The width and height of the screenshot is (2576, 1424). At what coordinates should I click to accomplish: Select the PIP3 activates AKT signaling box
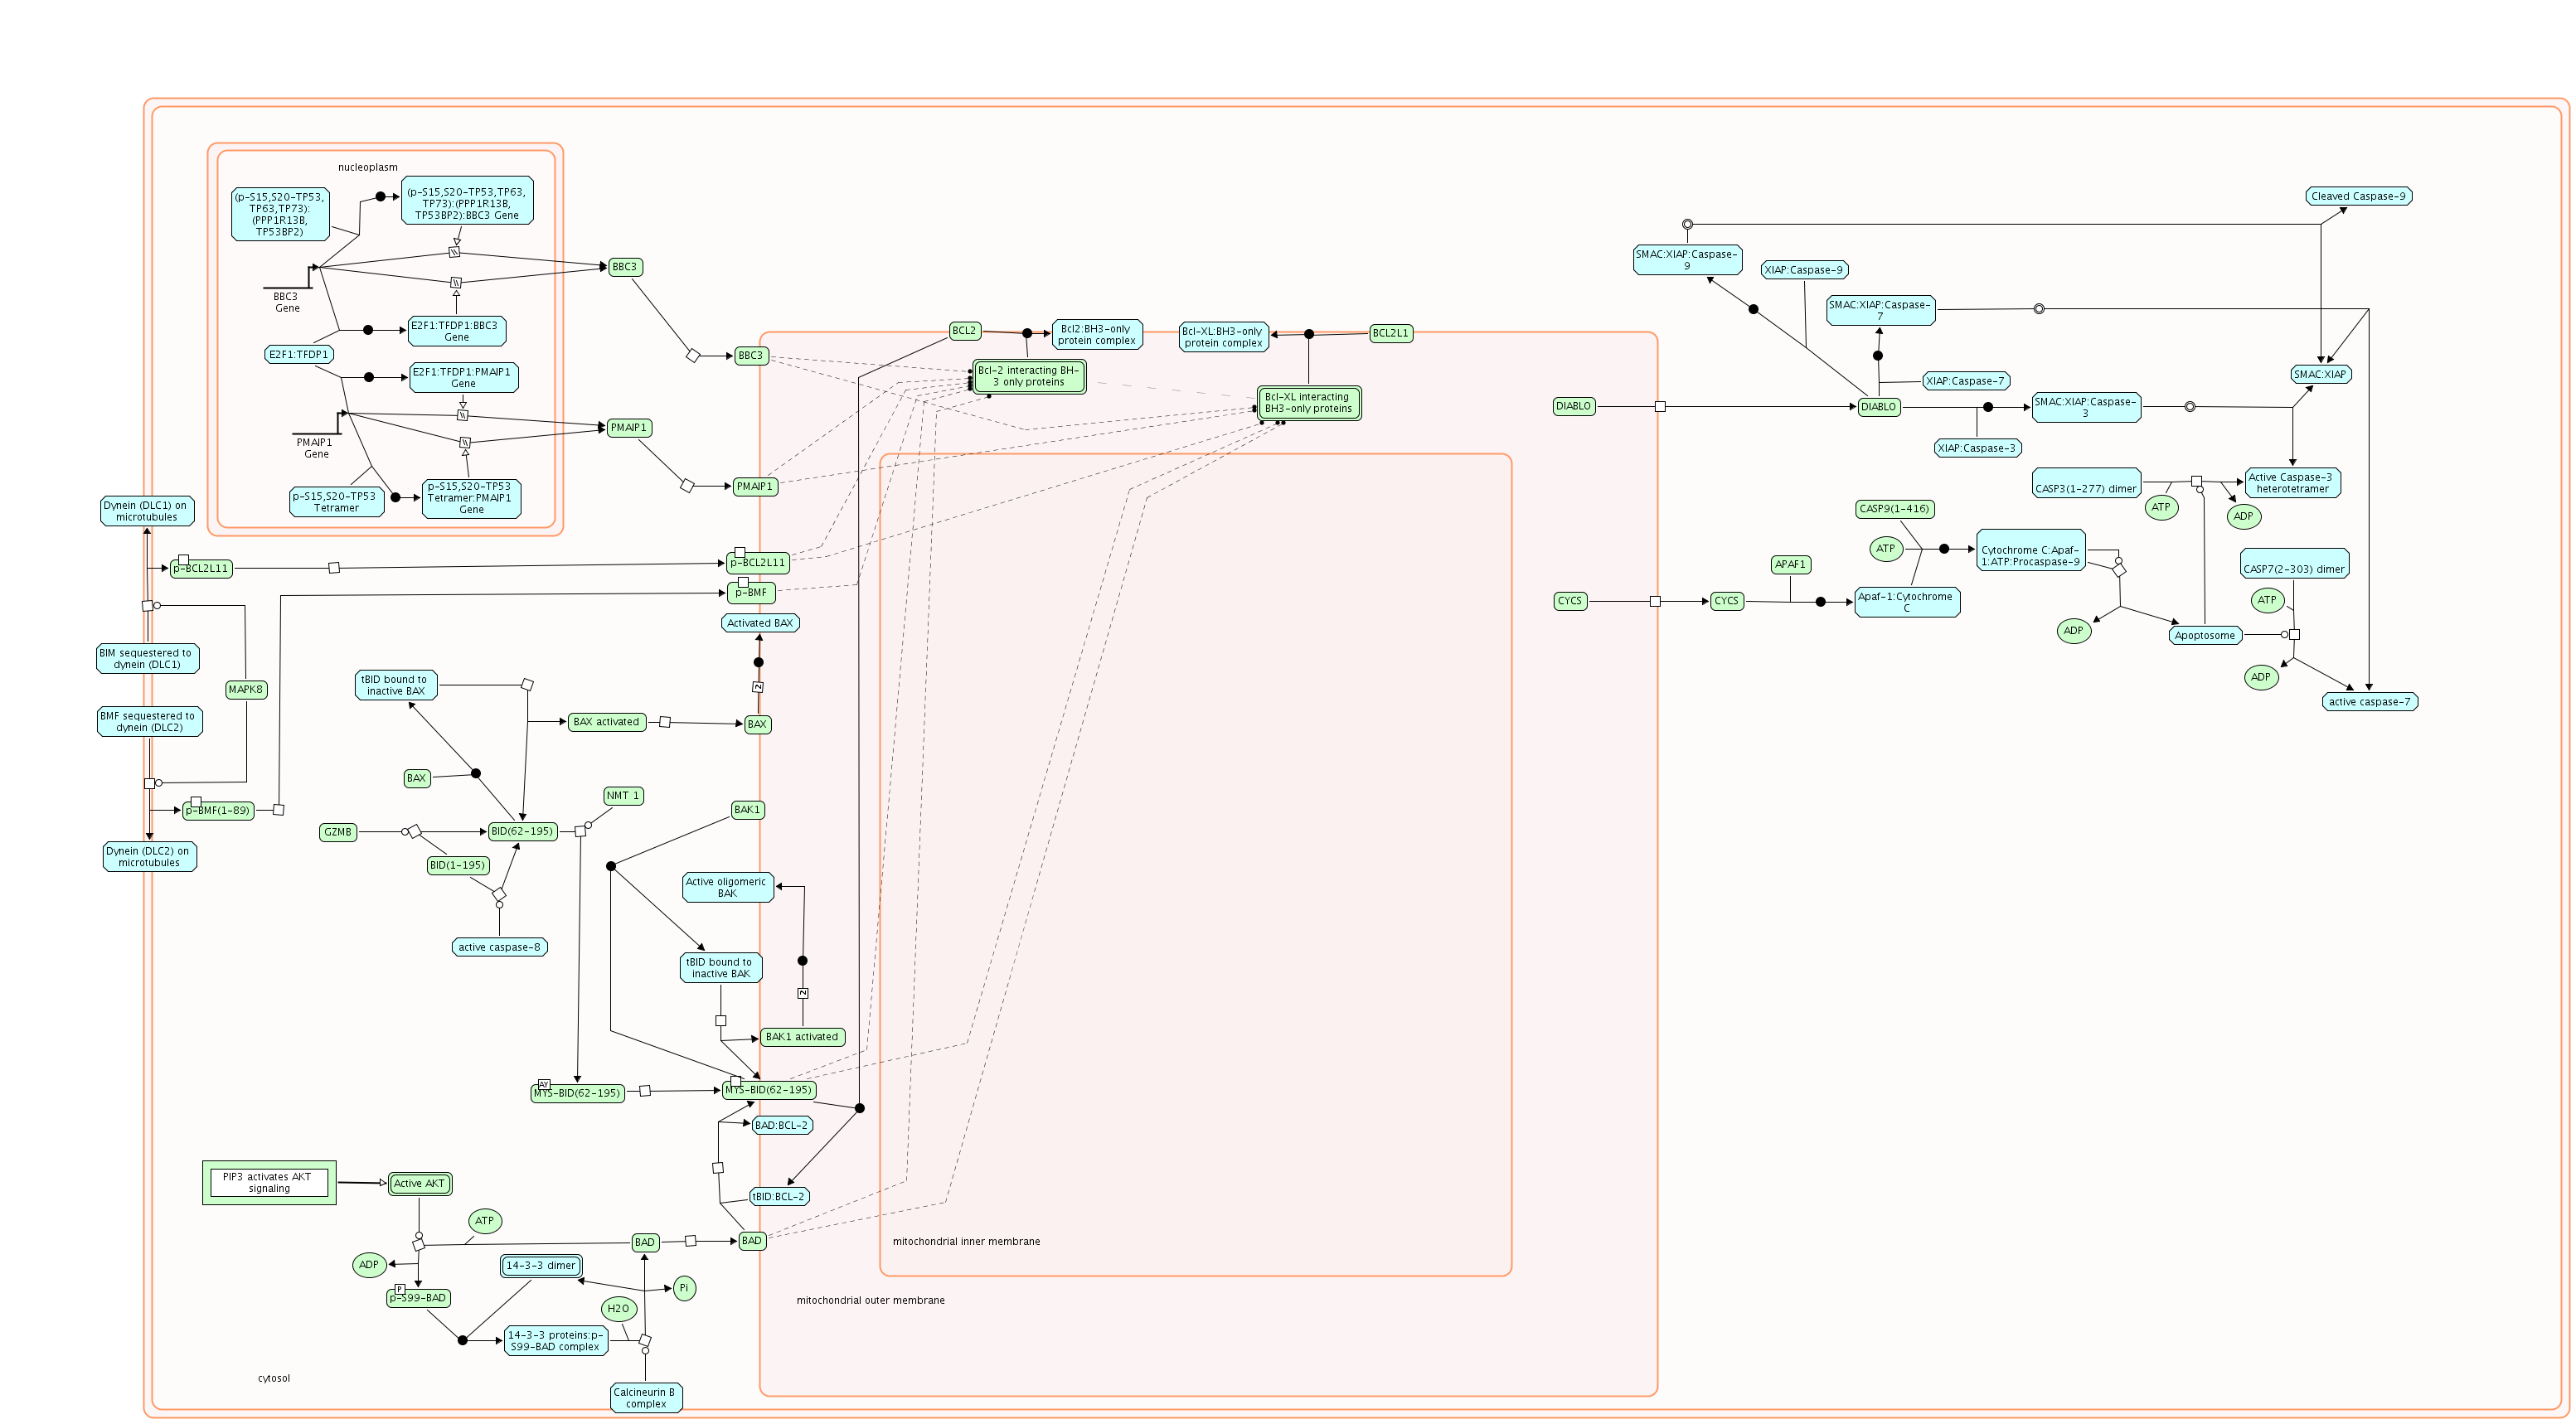(x=269, y=1182)
